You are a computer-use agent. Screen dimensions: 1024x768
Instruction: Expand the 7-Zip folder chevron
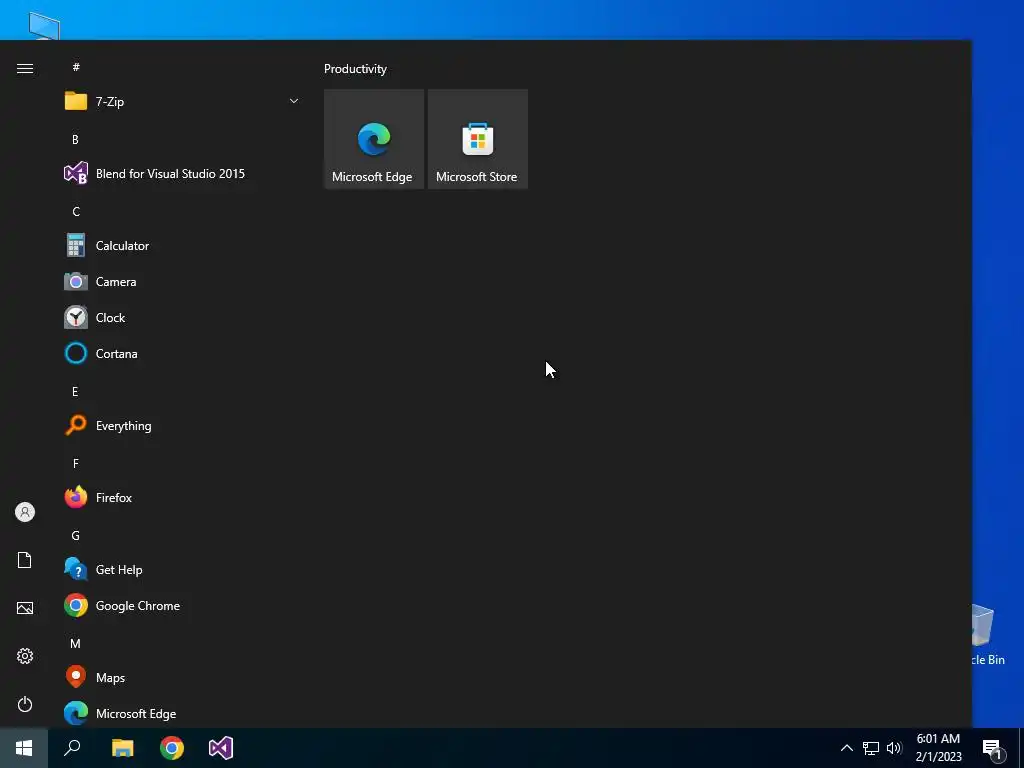[x=294, y=101]
